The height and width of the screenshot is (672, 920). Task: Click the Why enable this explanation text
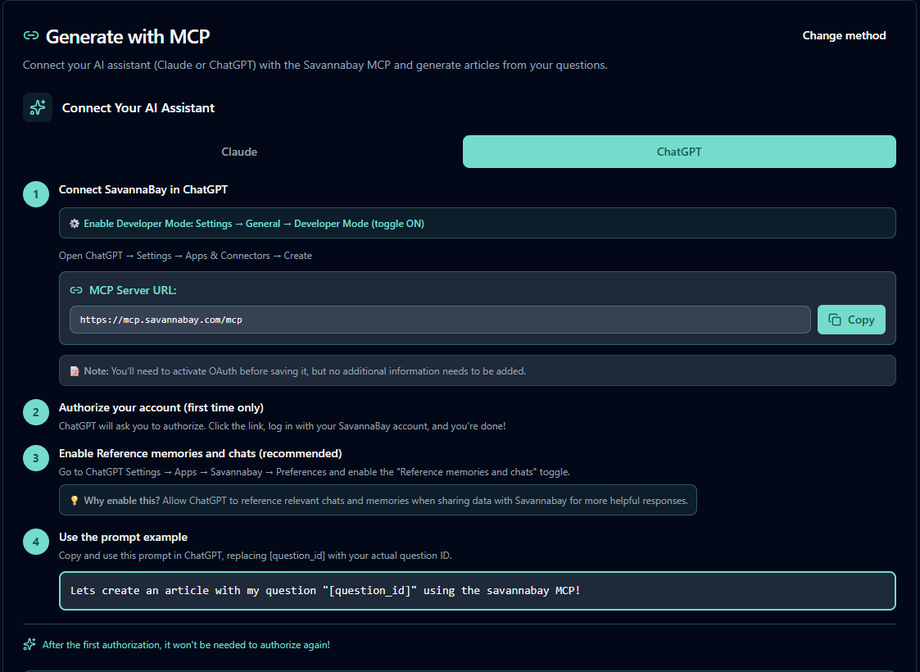(x=386, y=501)
